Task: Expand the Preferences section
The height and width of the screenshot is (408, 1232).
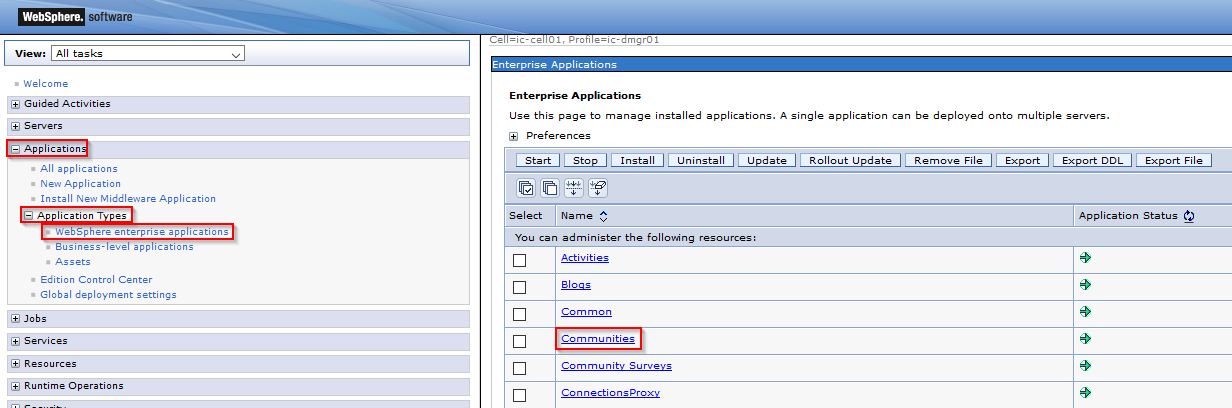Action: tap(514, 136)
